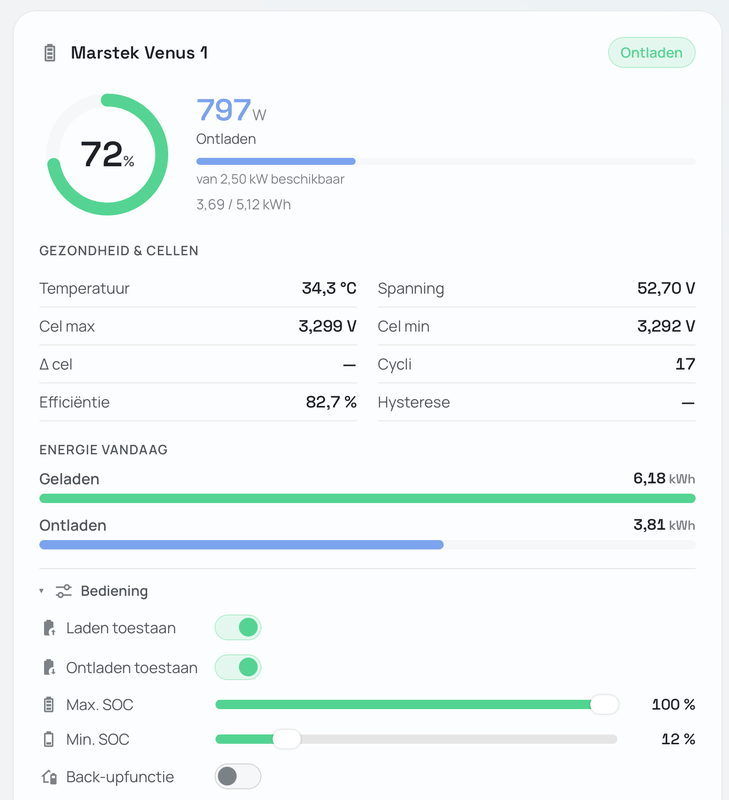Click the Ontladen status badge
The height and width of the screenshot is (800, 729).
point(651,53)
